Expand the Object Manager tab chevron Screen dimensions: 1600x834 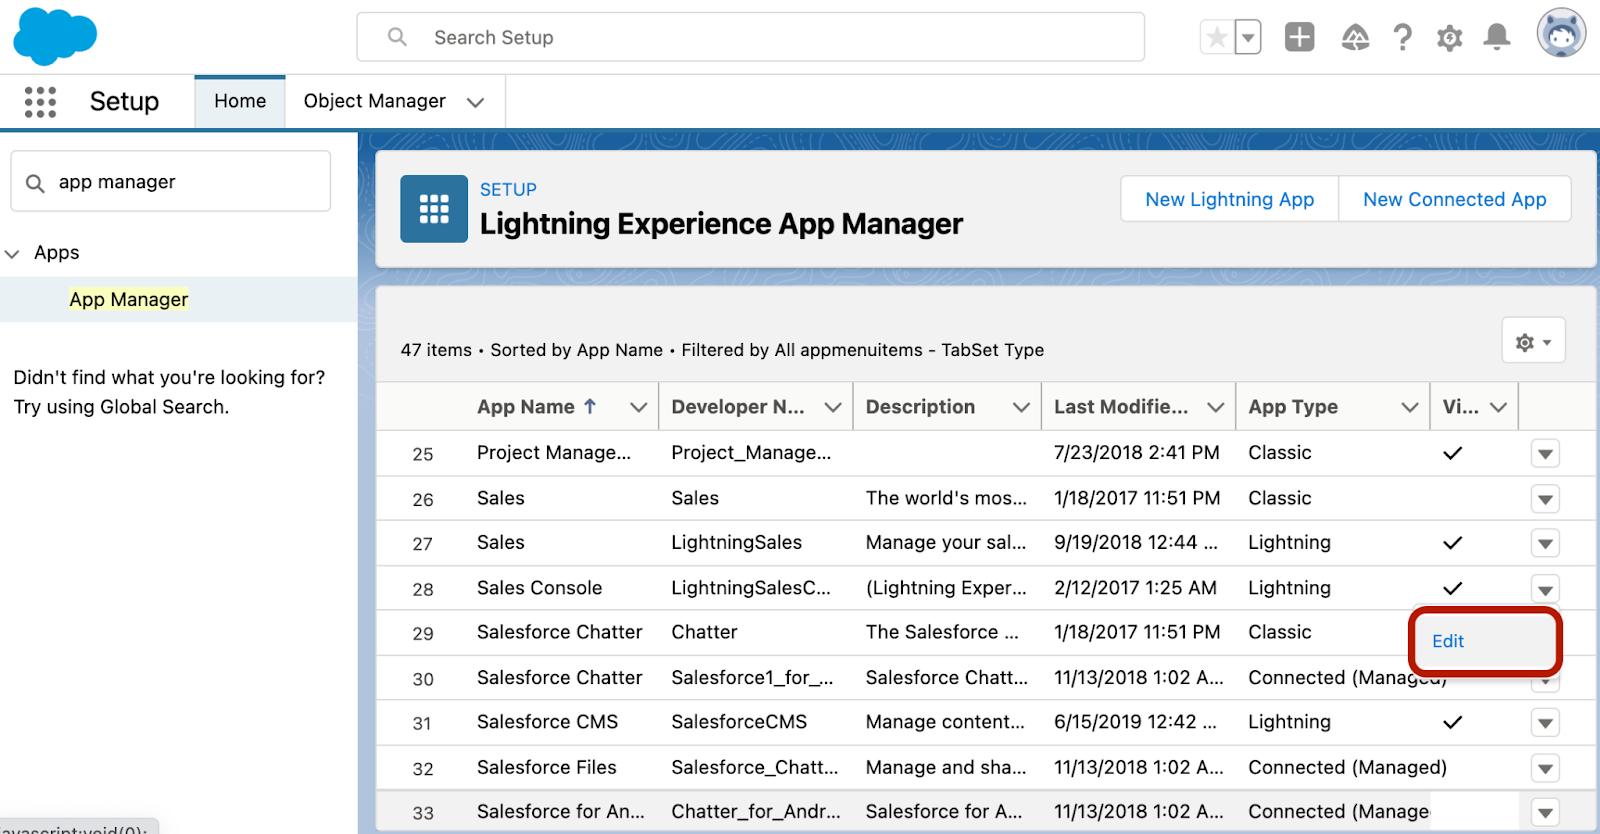tap(476, 102)
